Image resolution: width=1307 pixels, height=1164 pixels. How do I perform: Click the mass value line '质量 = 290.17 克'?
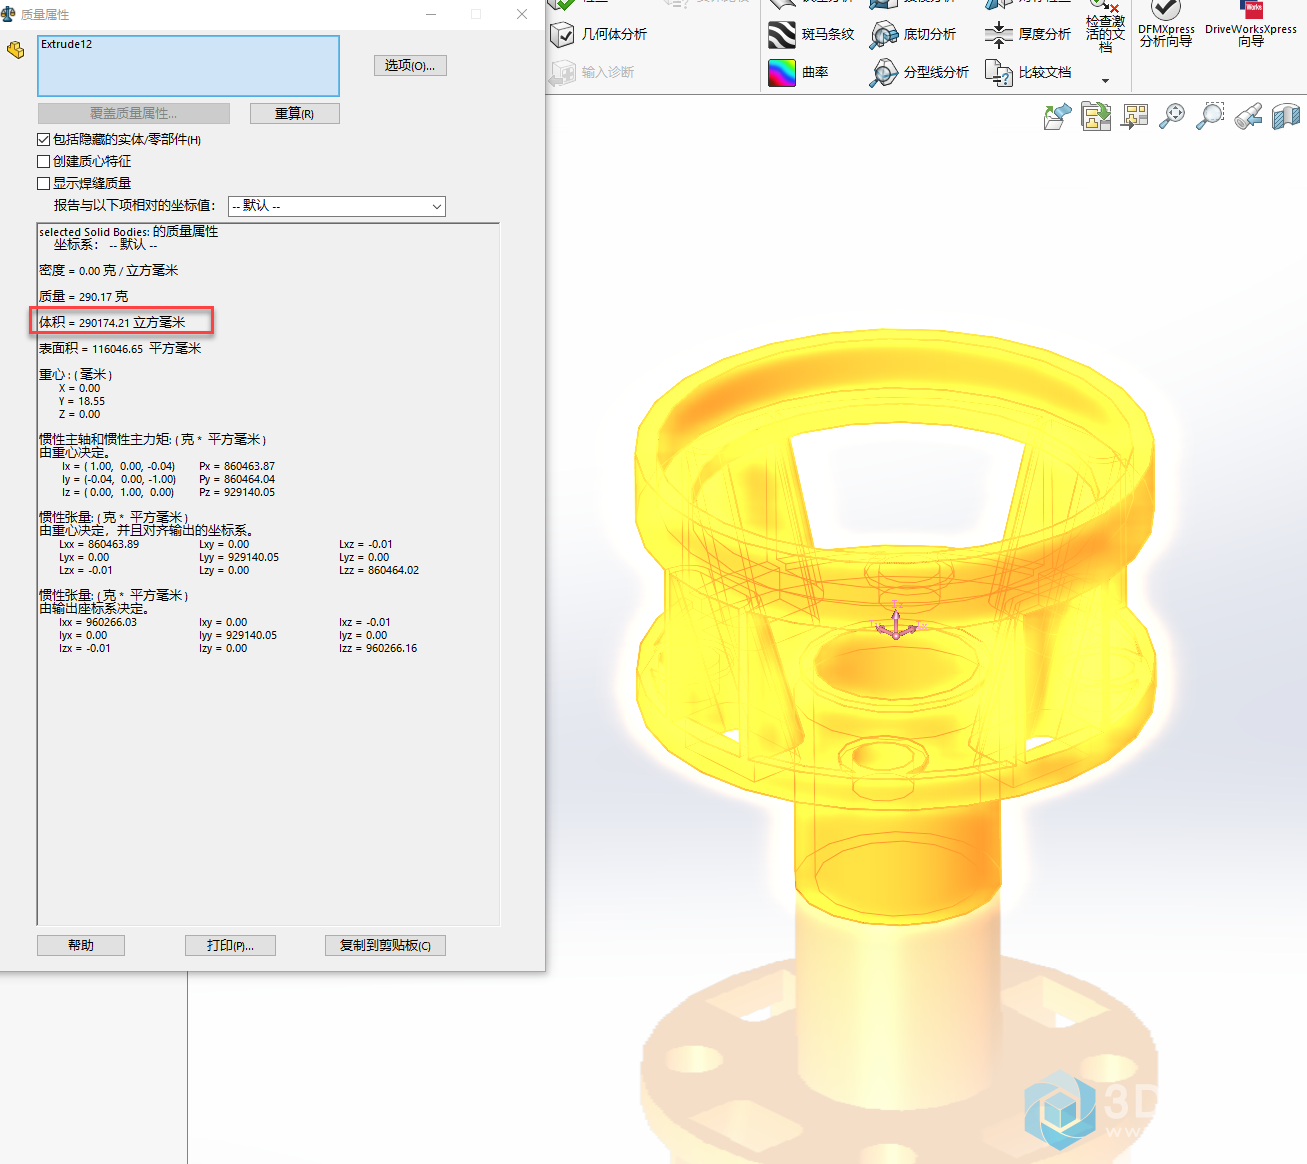(x=84, y=296)
